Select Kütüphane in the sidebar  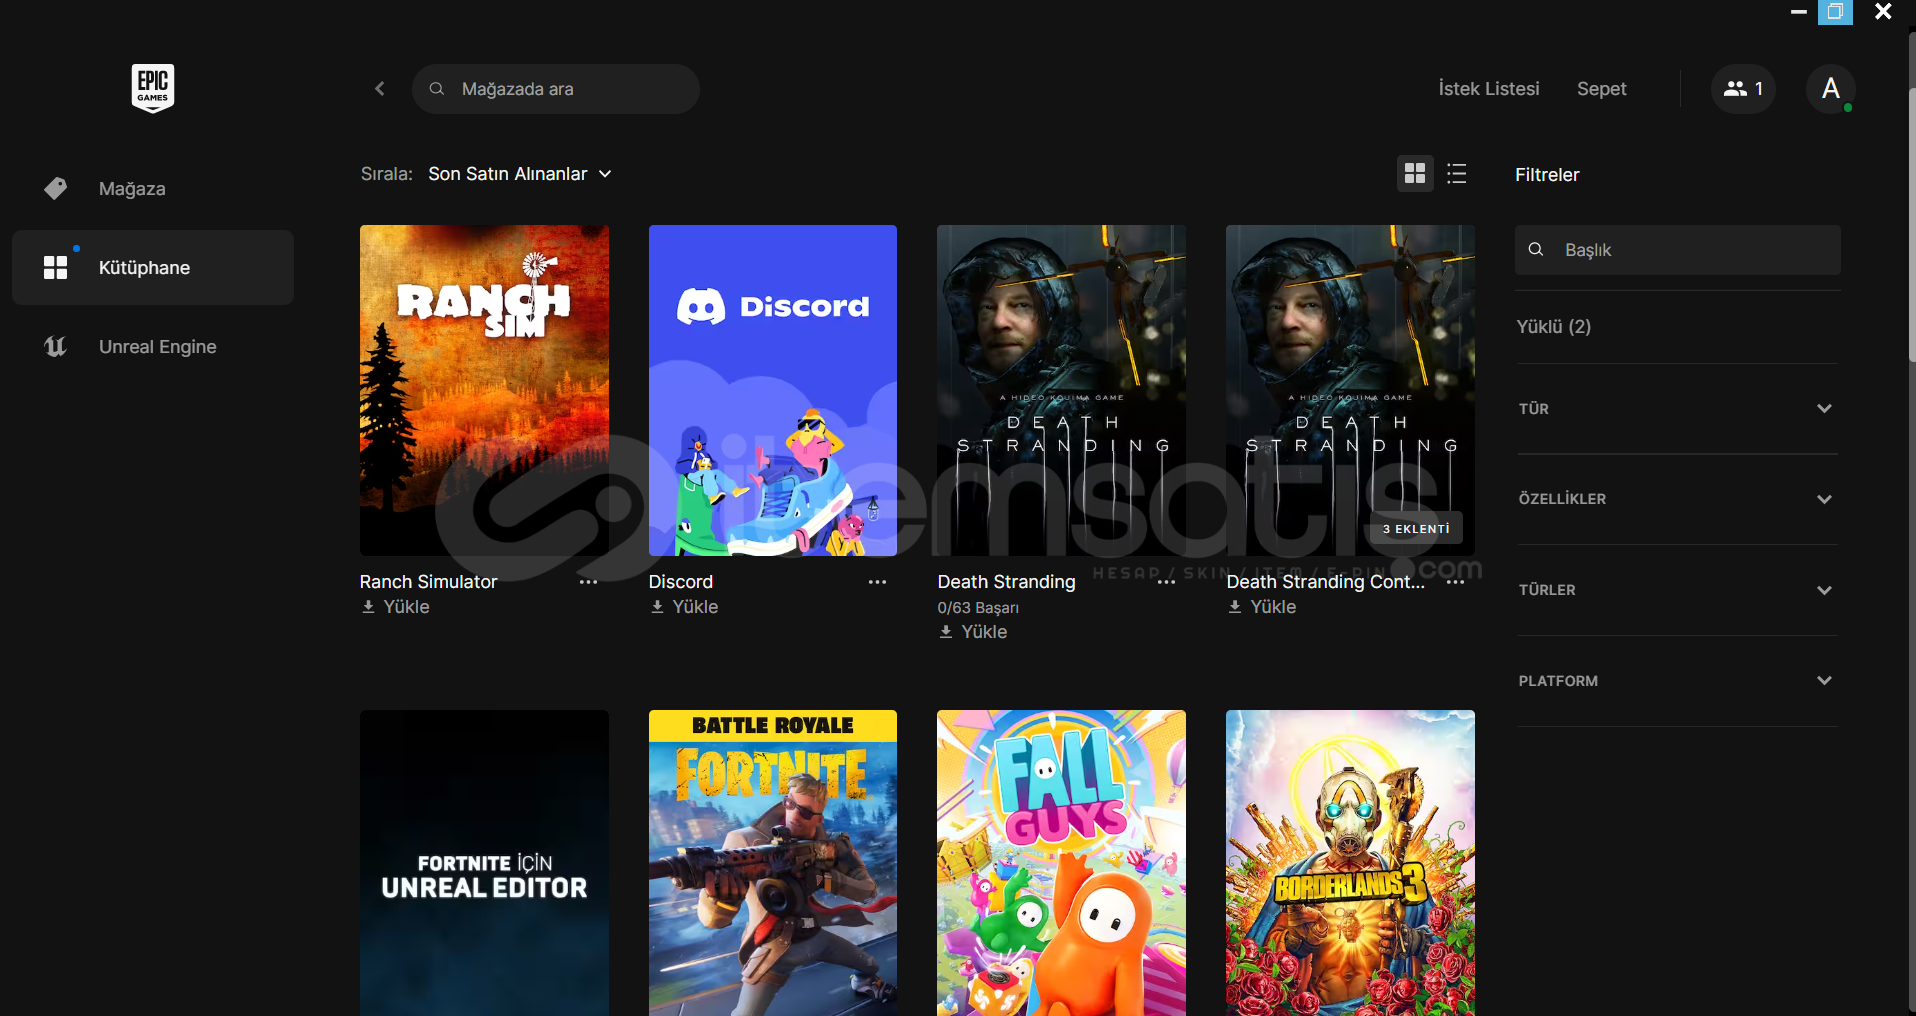tap(153, 268)
